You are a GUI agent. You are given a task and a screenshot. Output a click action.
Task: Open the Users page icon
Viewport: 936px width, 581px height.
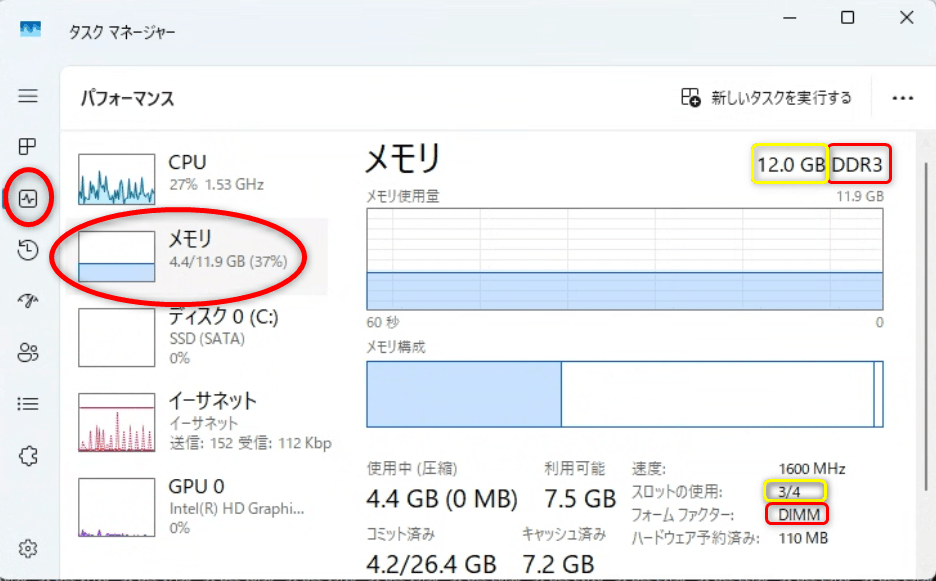click(x=28, y=352)
